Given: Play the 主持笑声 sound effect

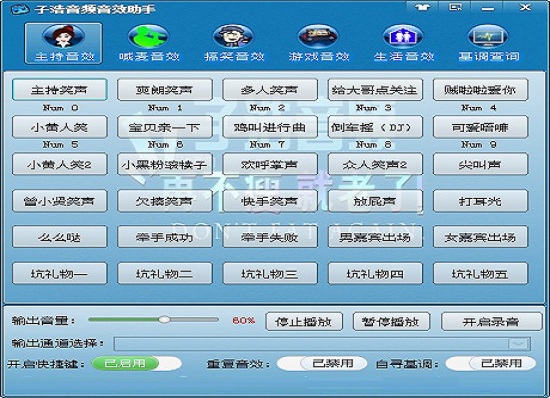Looking at the screenshot, I should point(59,89).
